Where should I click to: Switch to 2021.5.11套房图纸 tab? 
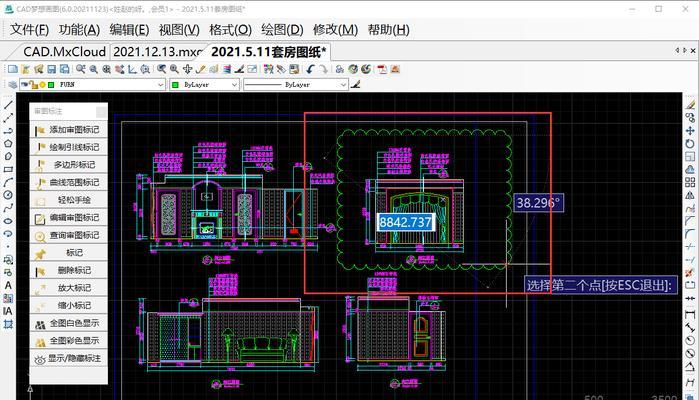tap(268, 52)
